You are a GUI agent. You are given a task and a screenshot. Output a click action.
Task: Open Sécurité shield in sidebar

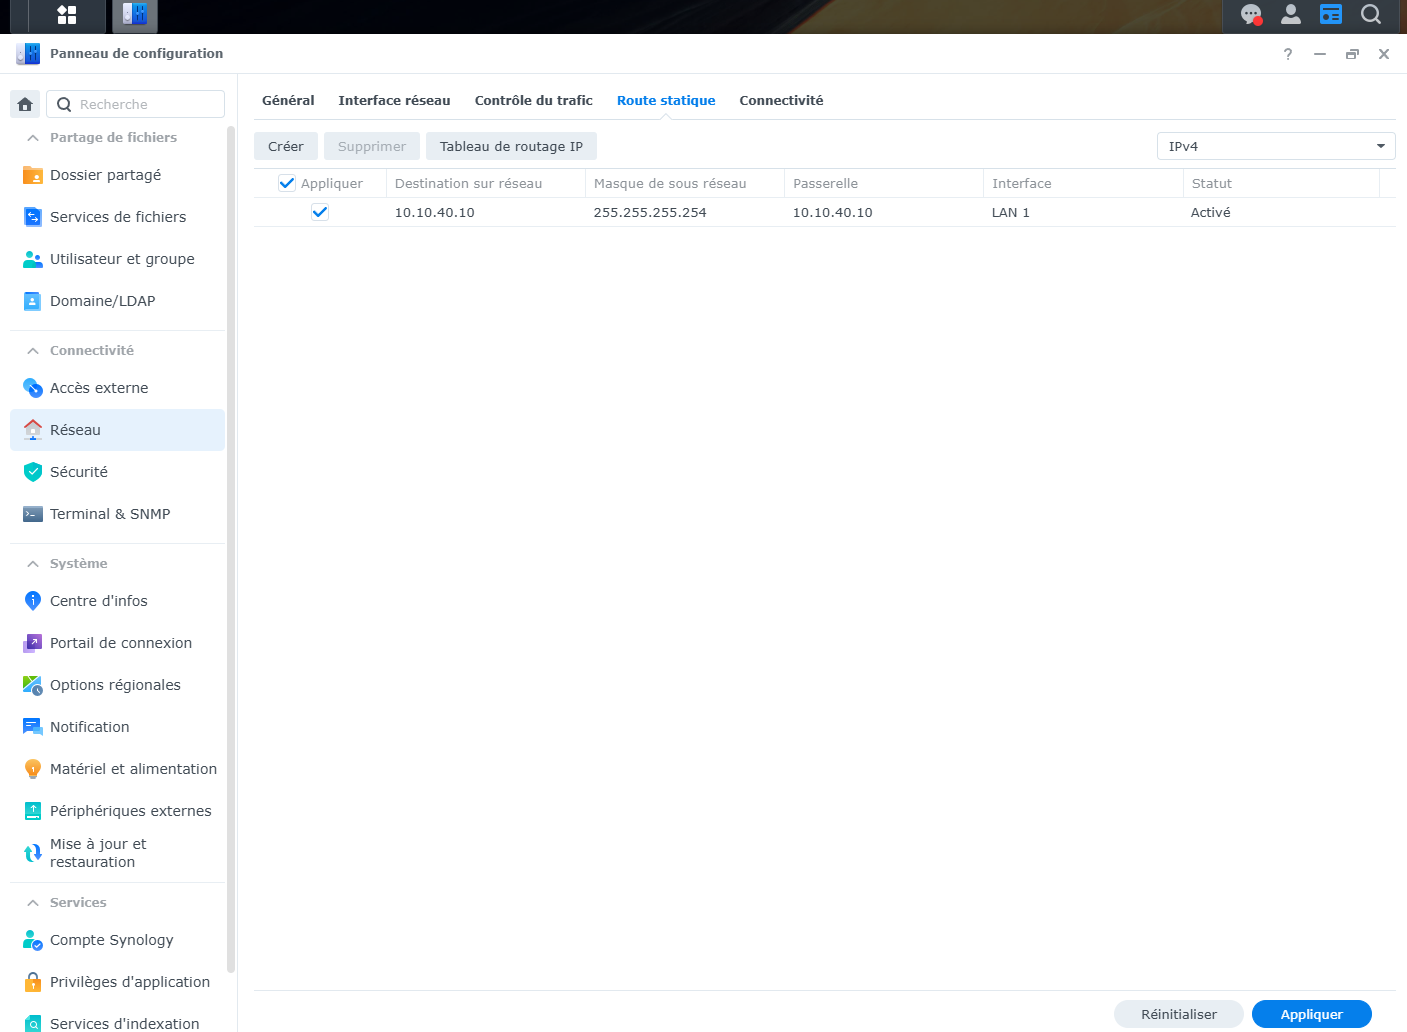pos(33,472)
